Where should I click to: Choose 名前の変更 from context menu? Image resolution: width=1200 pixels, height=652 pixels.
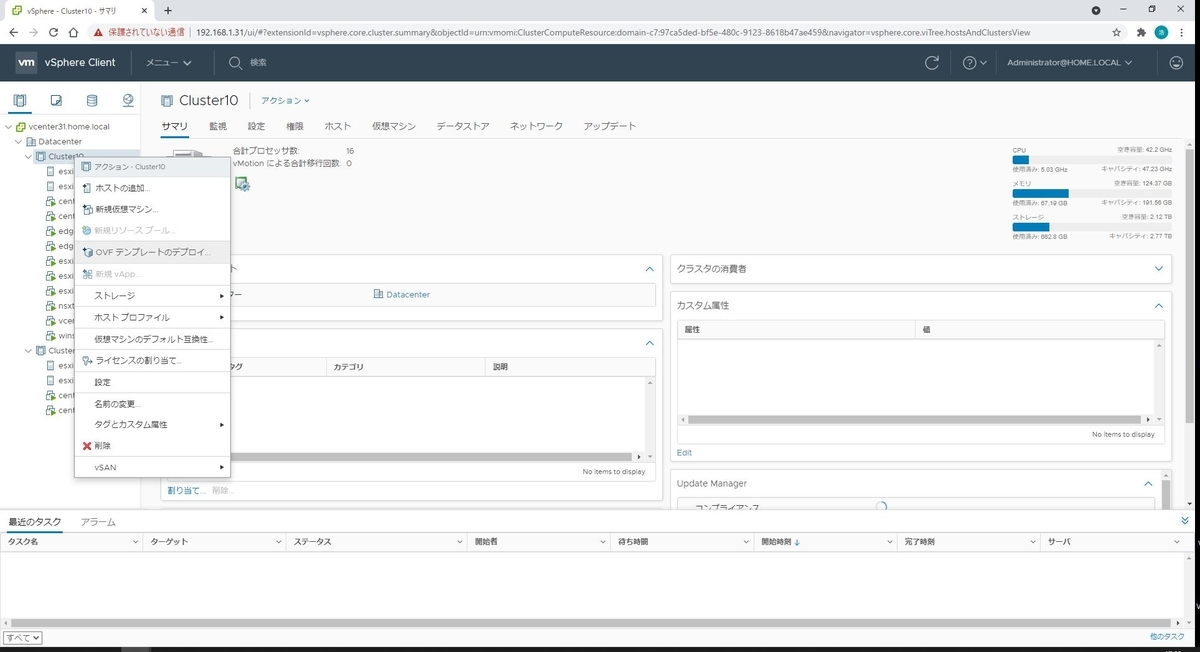click(x=152, y=403)
